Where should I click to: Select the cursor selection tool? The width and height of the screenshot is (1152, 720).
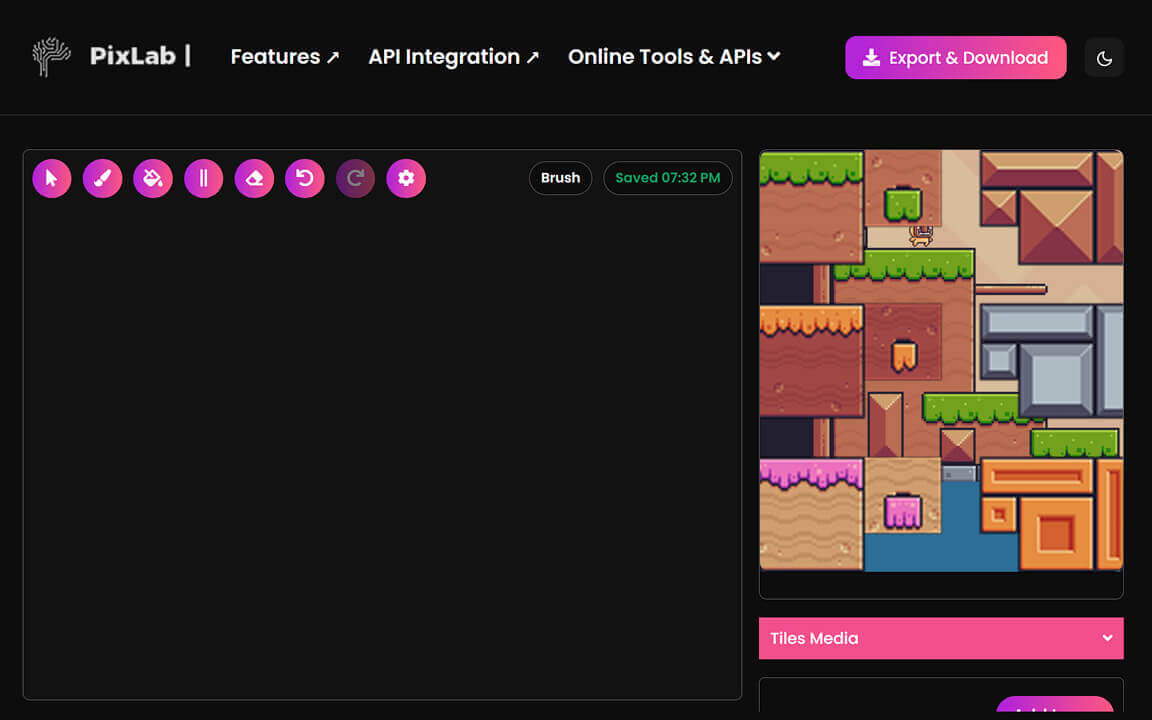[52, 178]
